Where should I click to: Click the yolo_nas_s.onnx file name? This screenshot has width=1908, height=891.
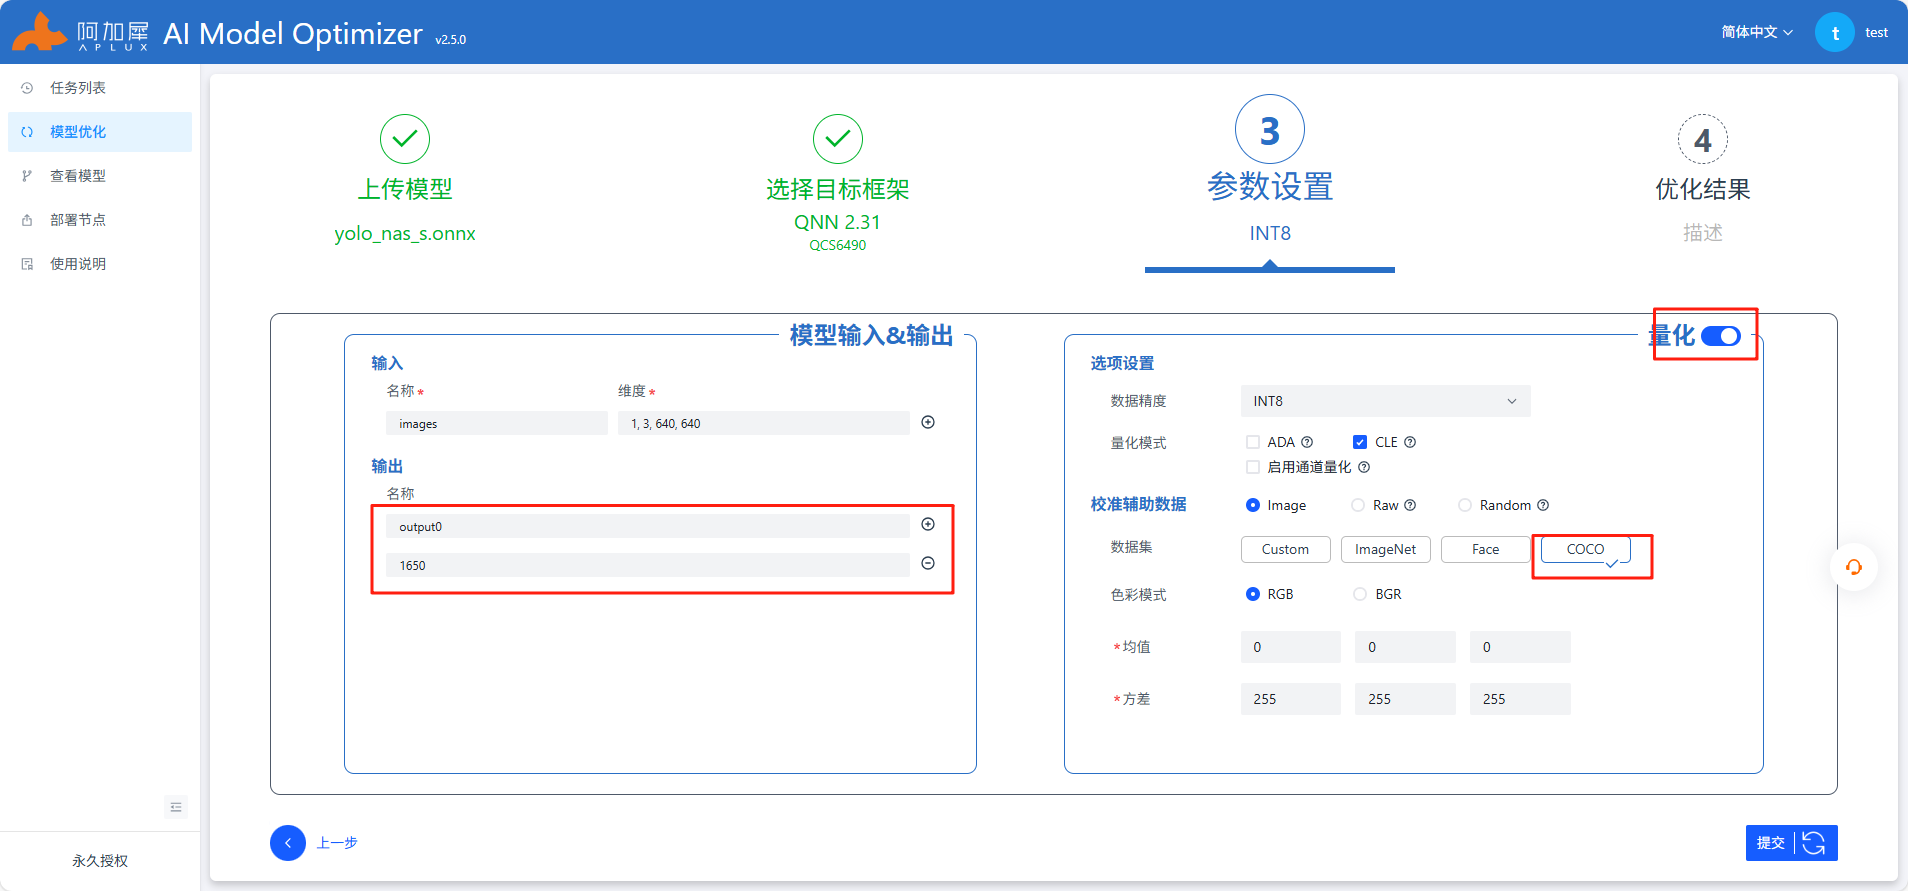[405, 233]
